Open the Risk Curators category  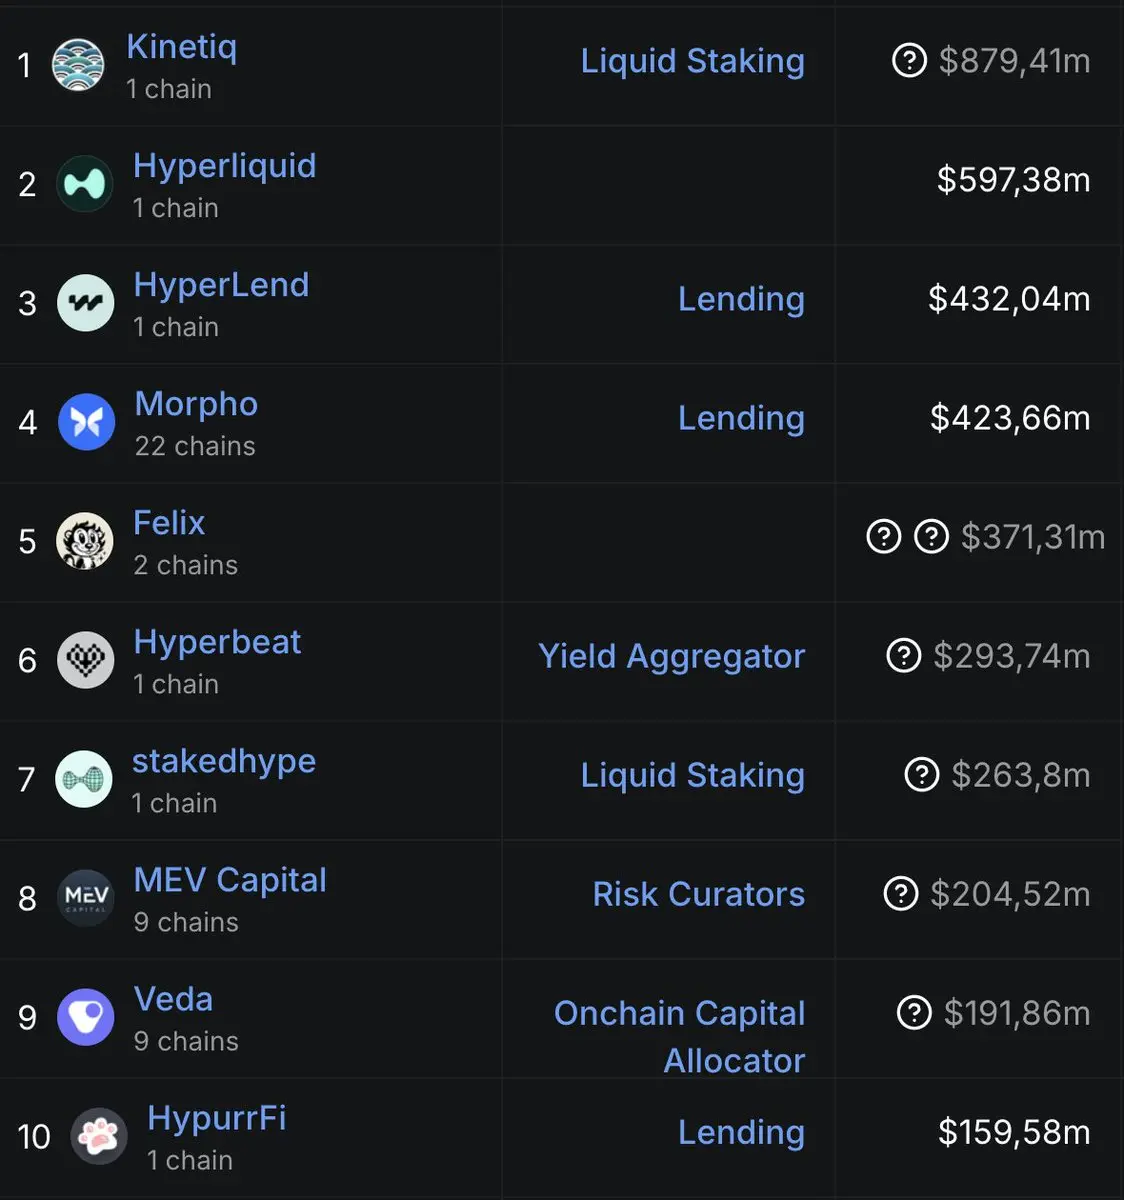[699, 894]
